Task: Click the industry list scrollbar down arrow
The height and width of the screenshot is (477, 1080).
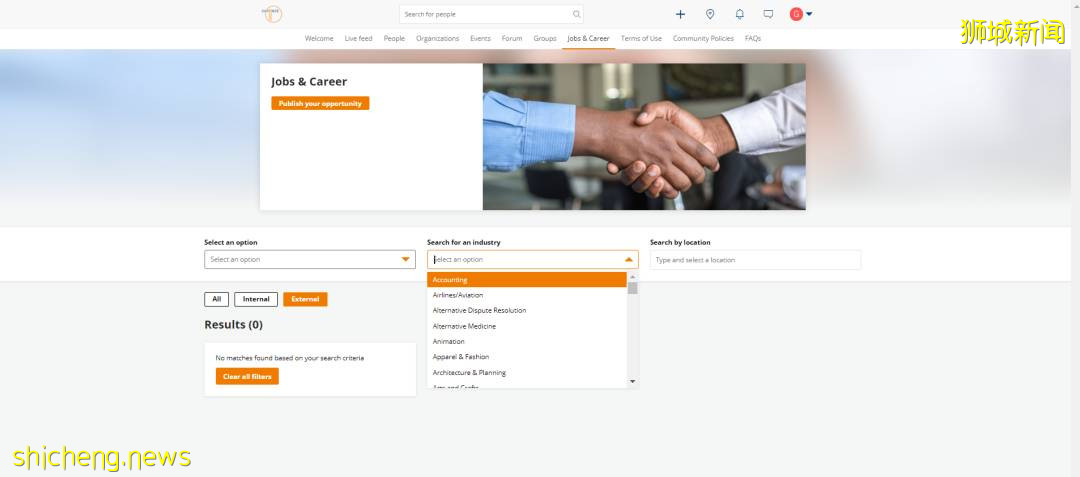Action: point(632,381)
